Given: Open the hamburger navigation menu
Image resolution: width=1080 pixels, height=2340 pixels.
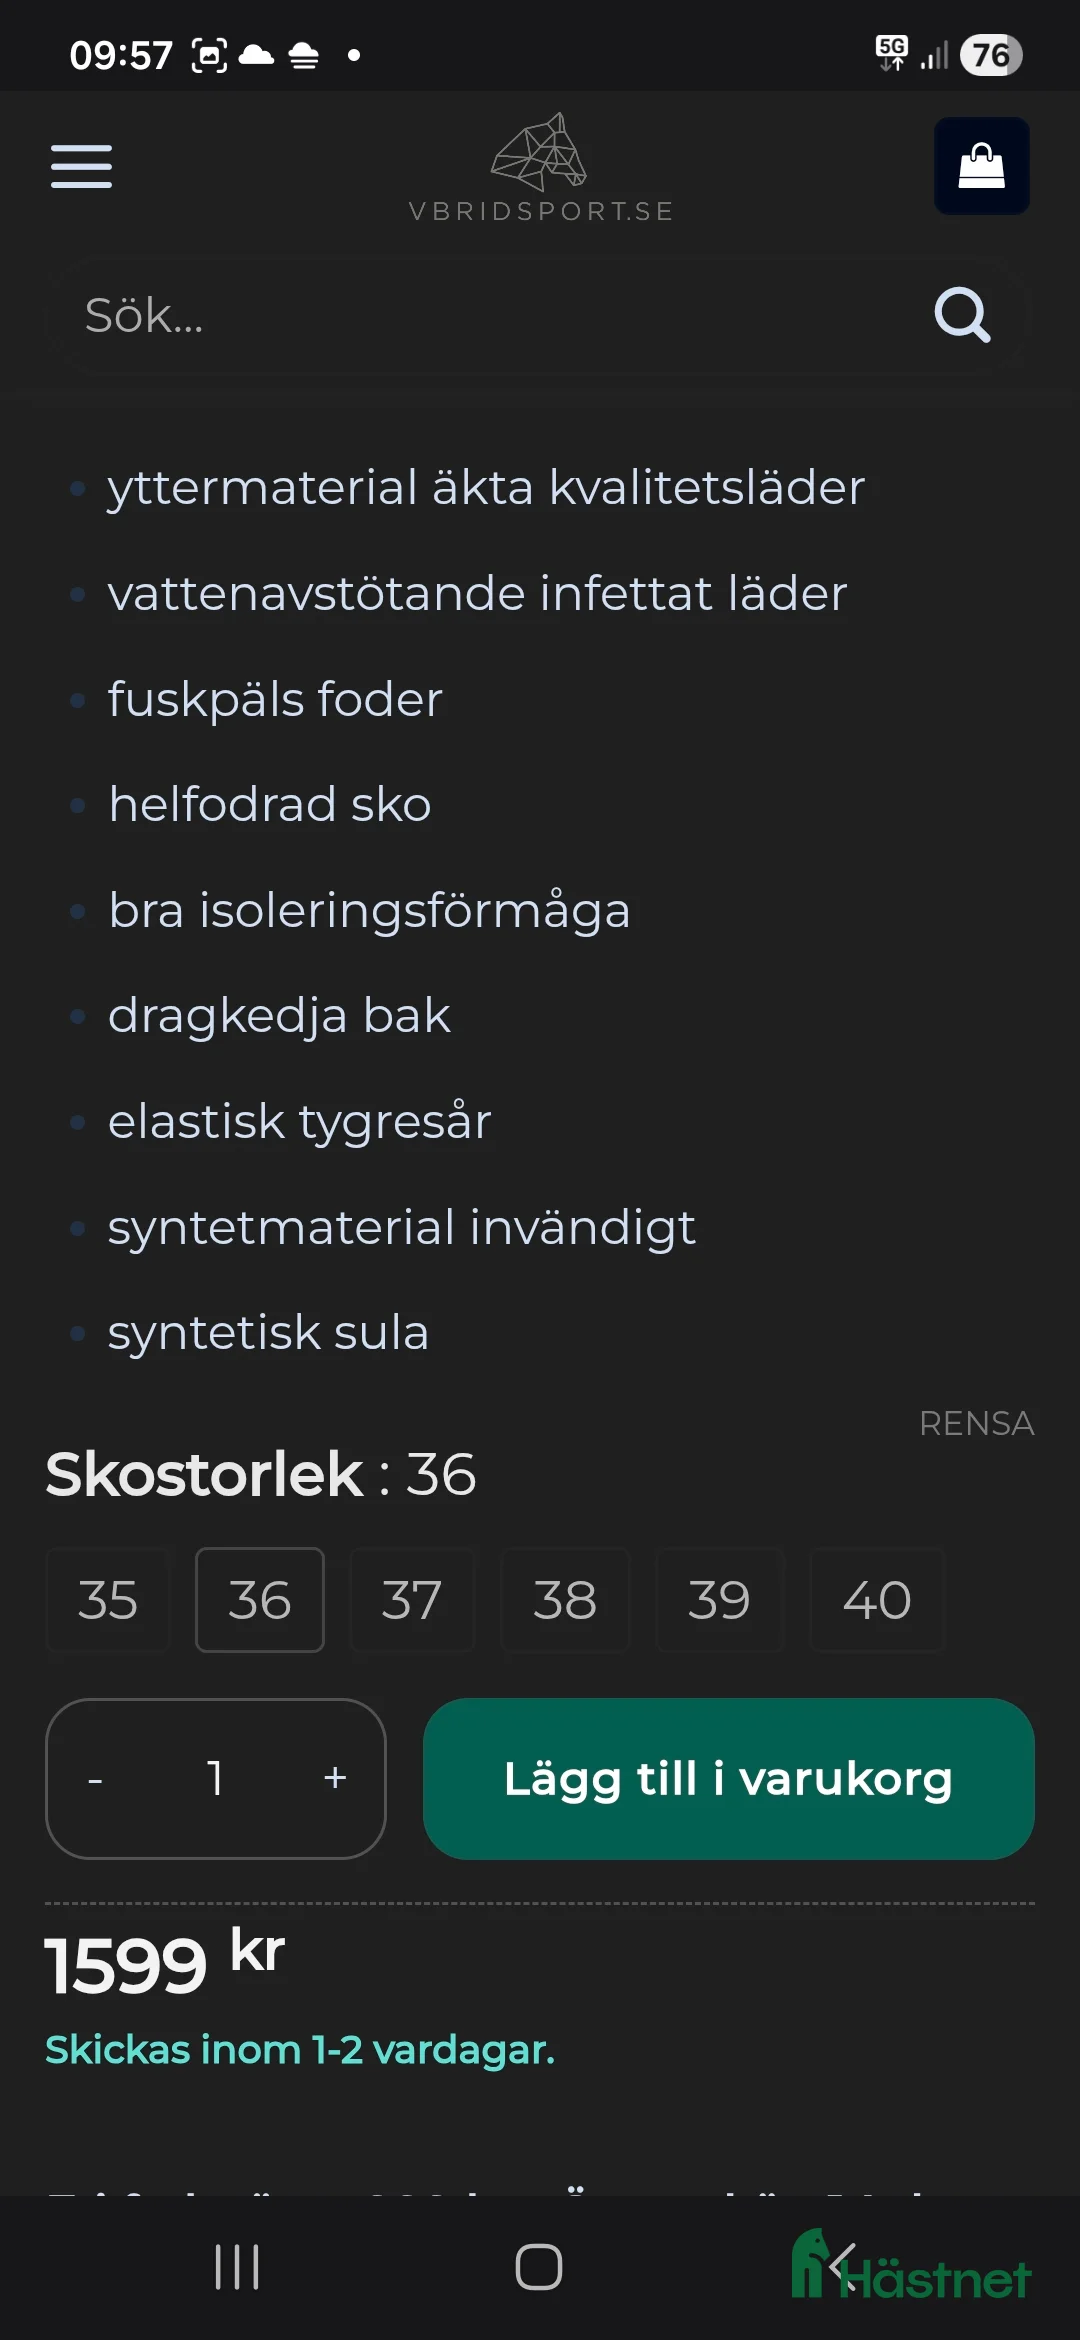Looking at the screenshot, I should point(81,166).
